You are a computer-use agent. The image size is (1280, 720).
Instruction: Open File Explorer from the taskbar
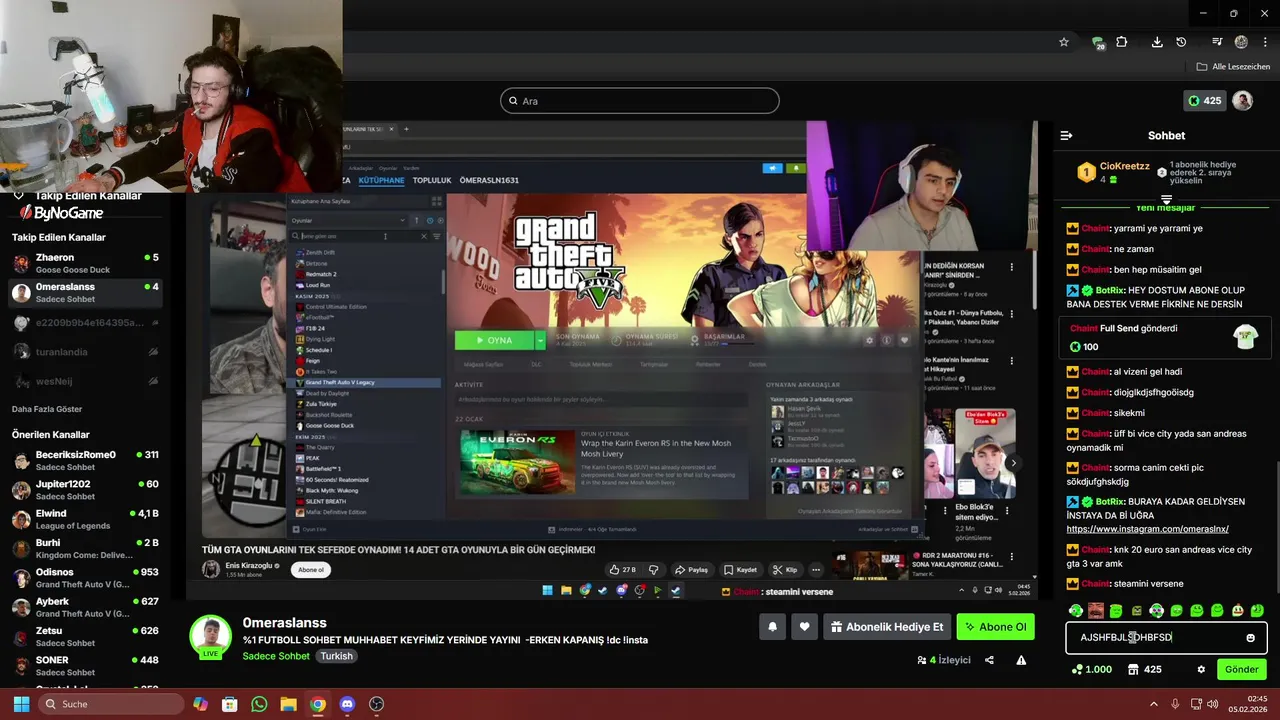288,704
